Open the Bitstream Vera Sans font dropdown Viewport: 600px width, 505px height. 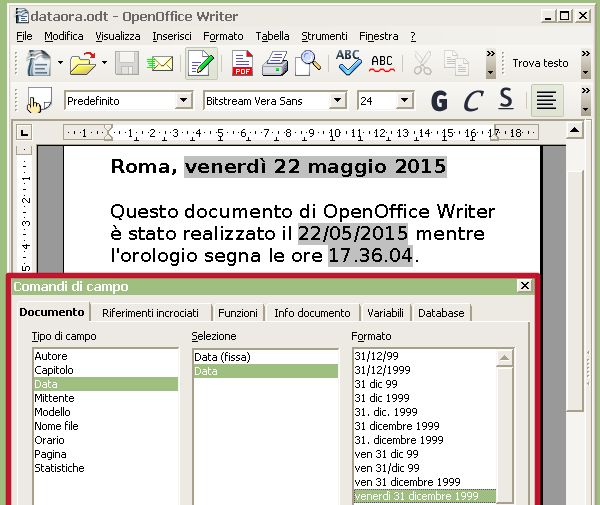coord(337,100)
